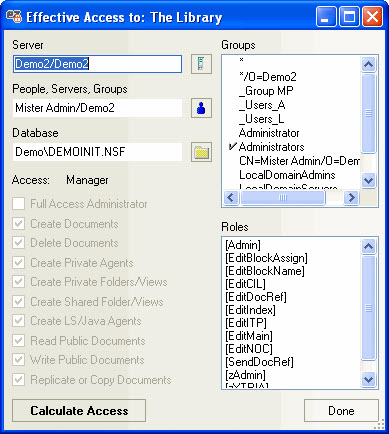Click the Calculate Access button

click(x=79, y=411)
